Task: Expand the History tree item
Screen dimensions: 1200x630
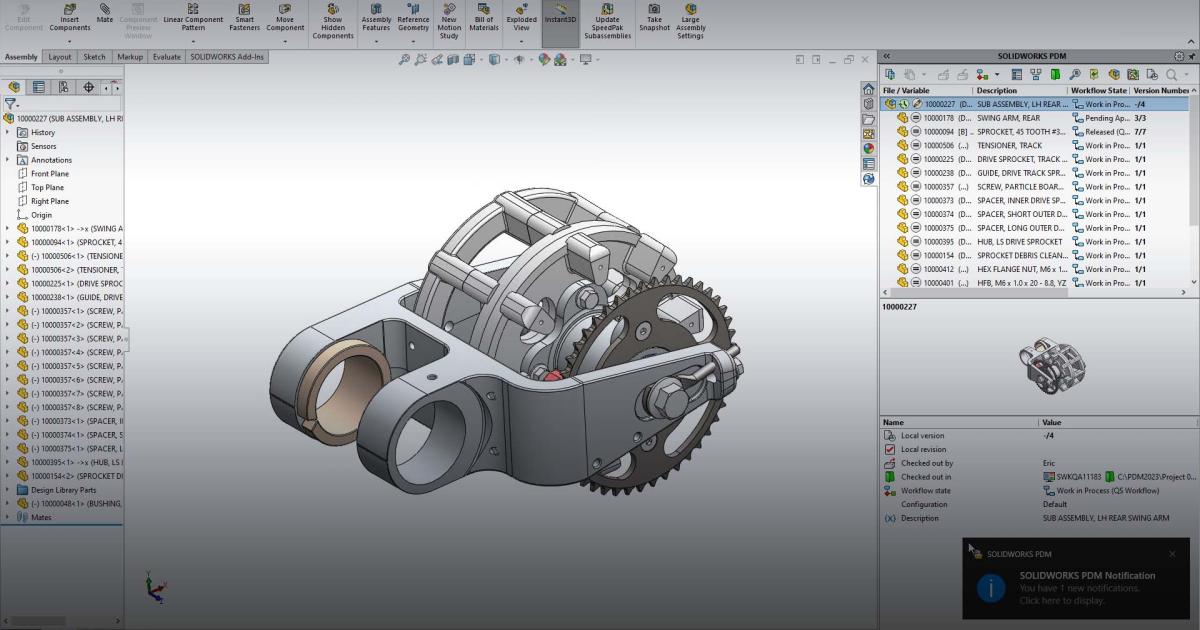Action: pos(8,131)
